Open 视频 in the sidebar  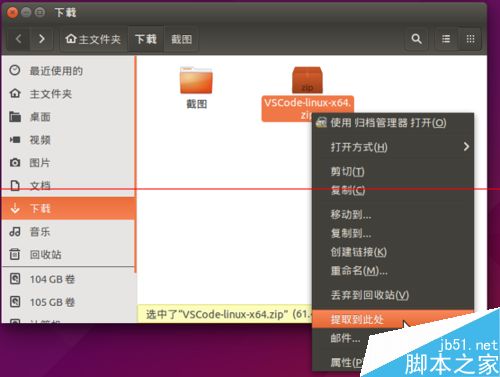click(x=68, y=140)
